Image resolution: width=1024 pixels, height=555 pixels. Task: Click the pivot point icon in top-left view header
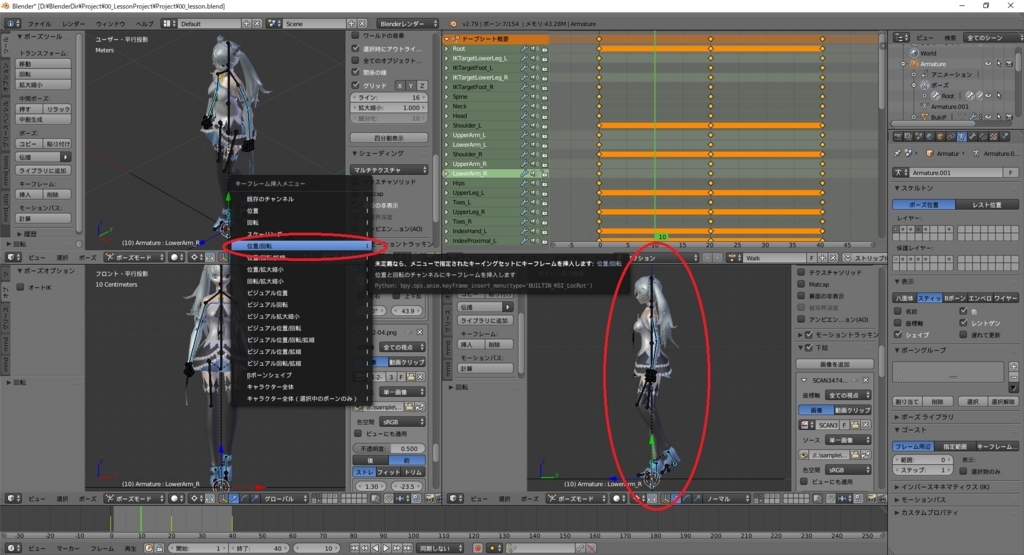(195, 257)
